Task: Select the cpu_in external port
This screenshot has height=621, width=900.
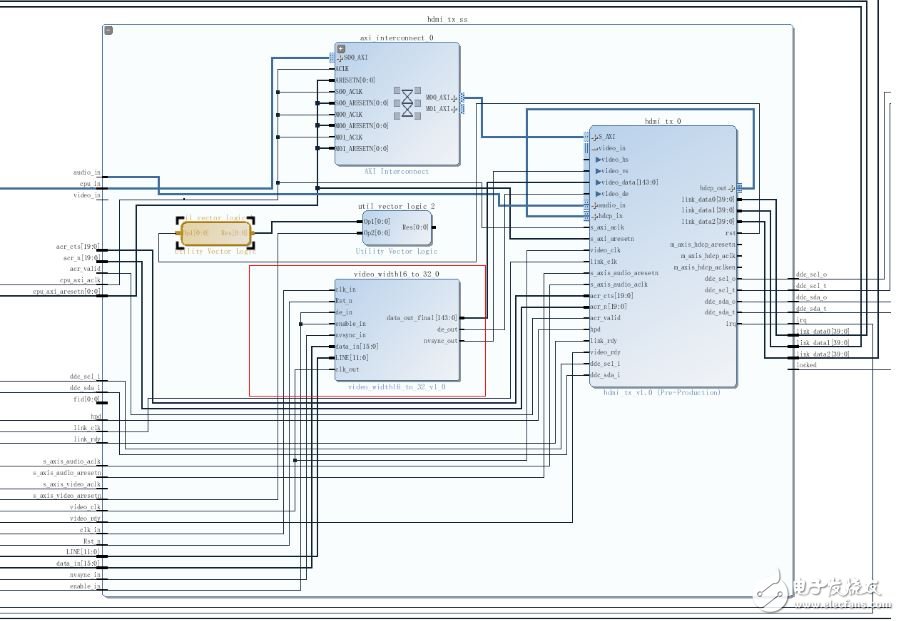Action: 90,184
